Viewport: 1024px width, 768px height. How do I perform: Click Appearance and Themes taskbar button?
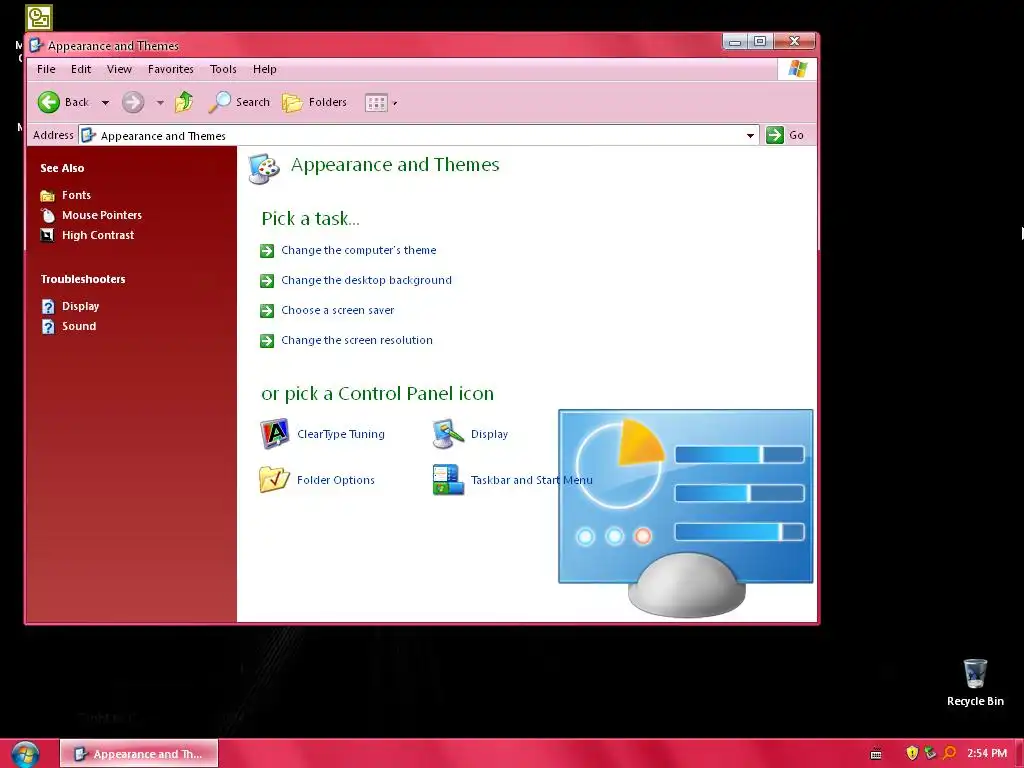(139, 754)
